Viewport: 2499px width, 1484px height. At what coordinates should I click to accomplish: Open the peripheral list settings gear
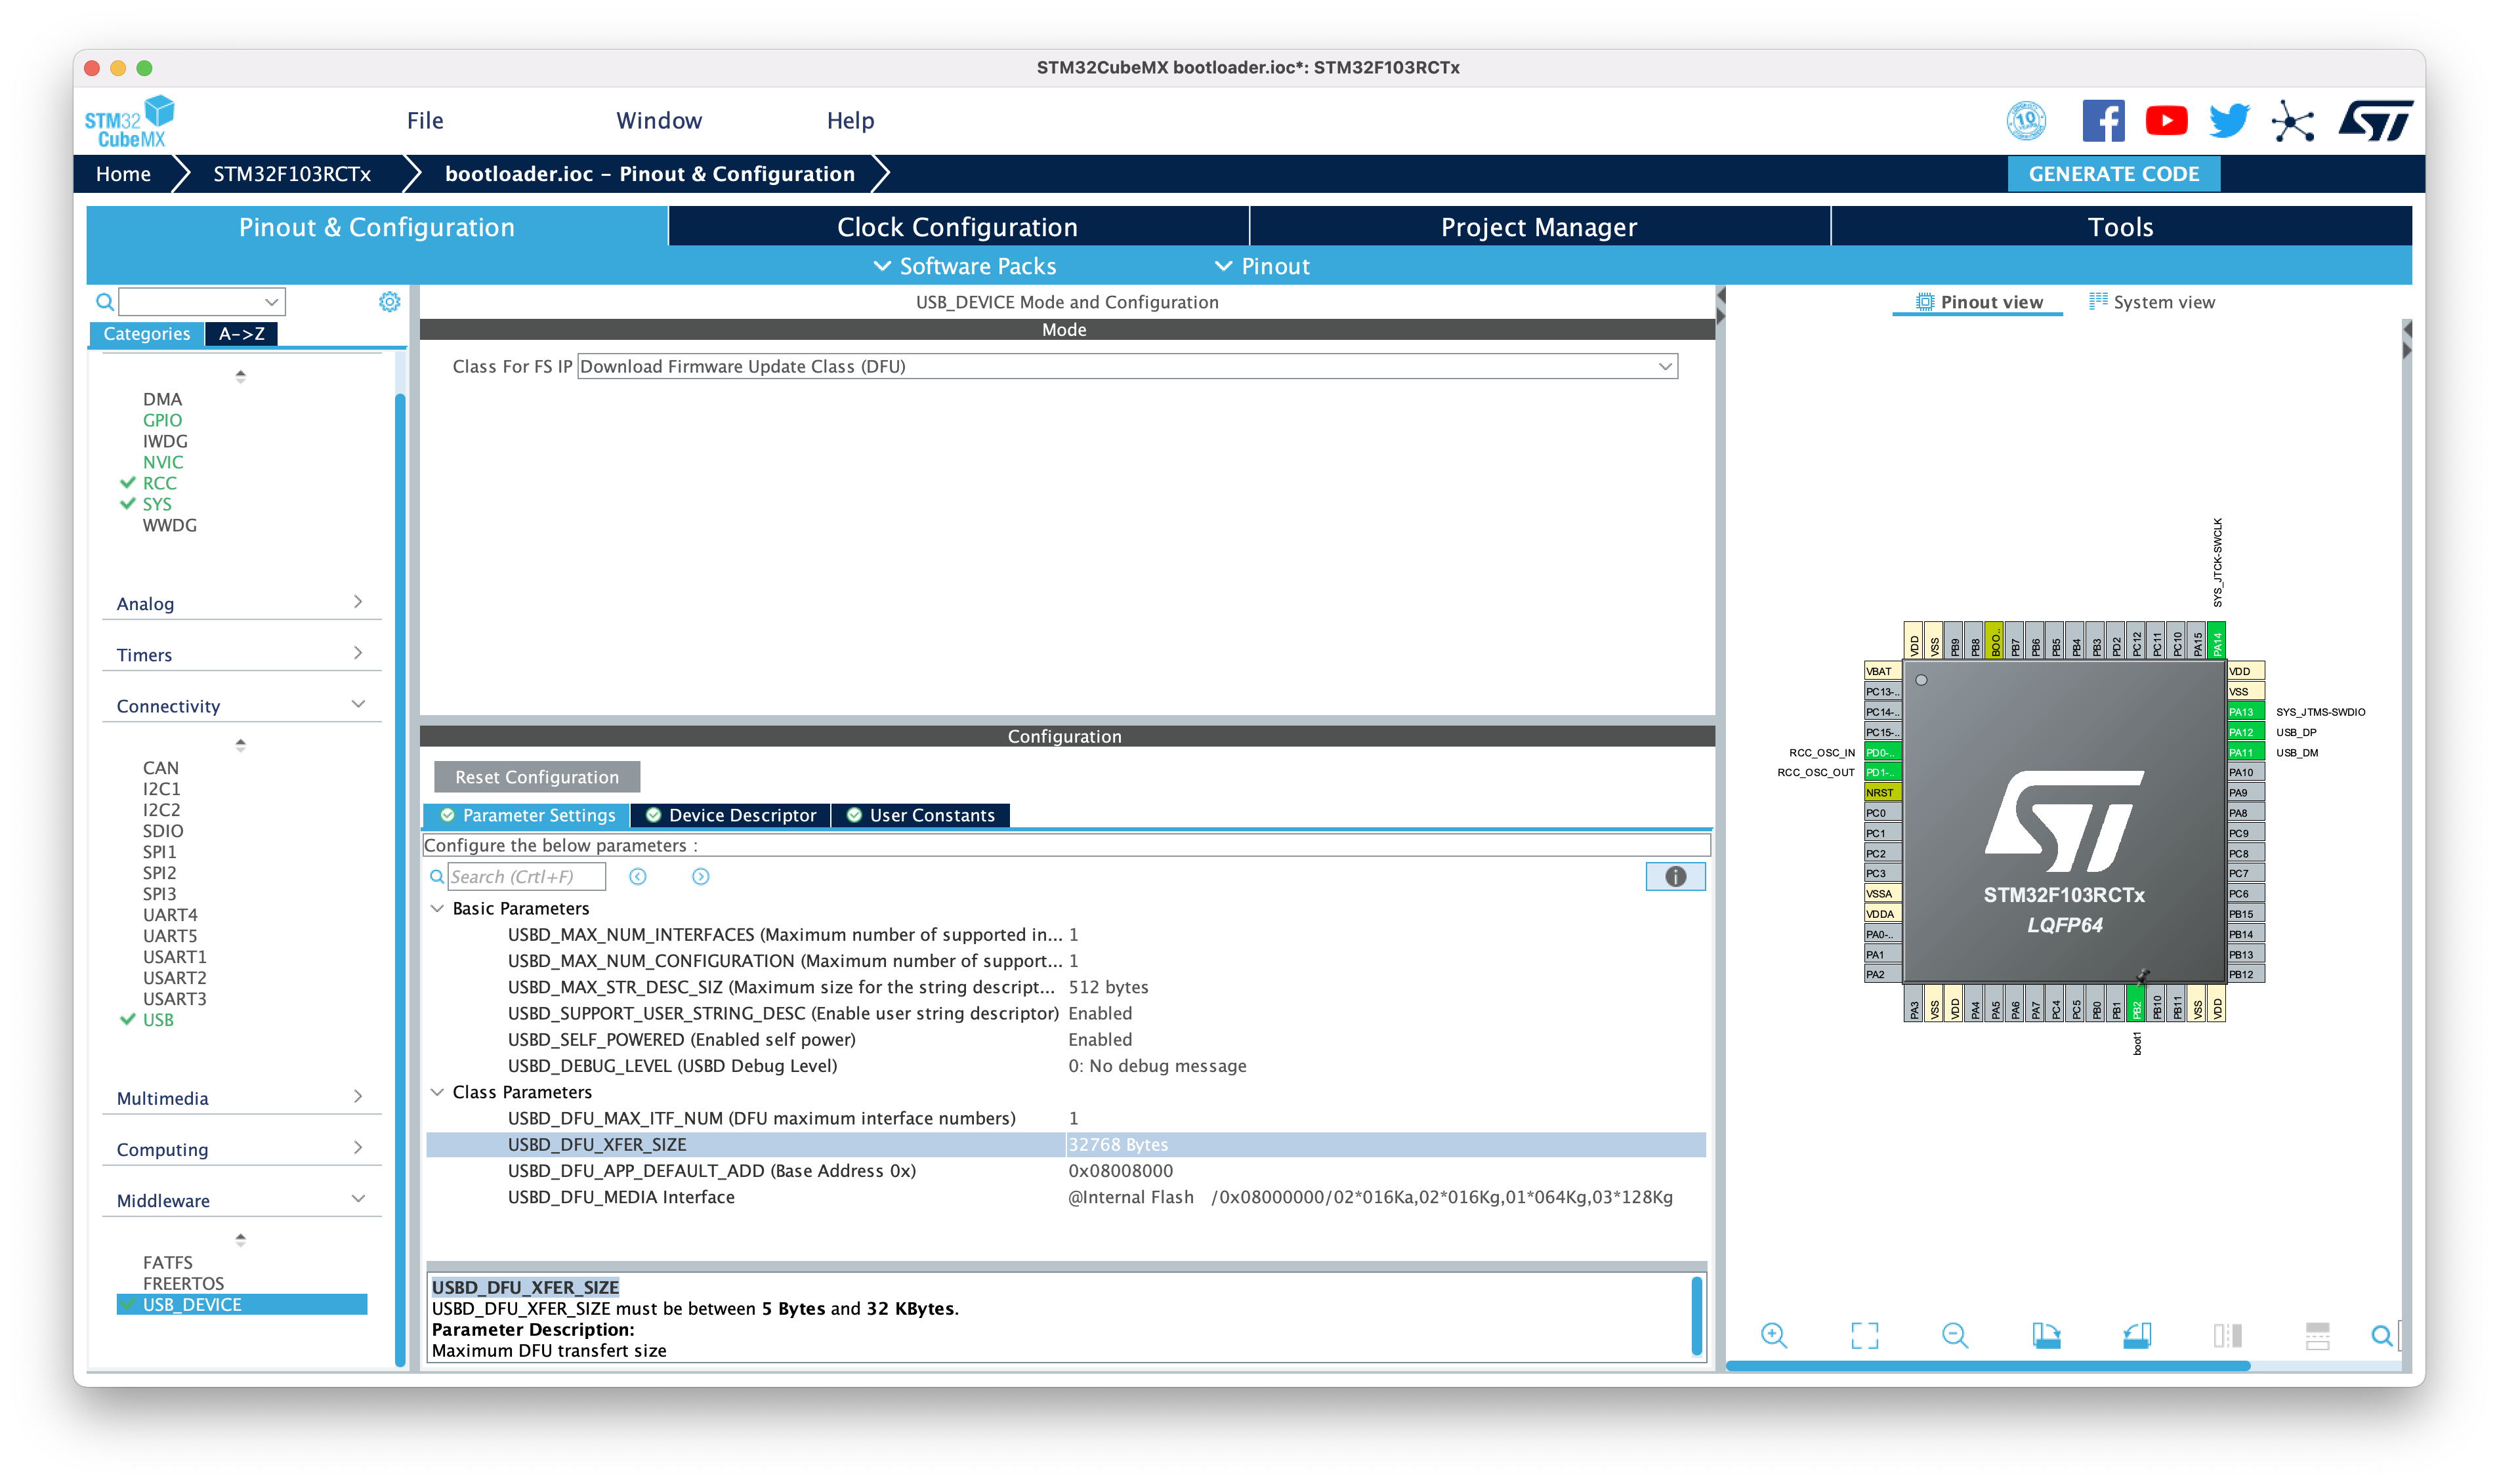click(x=389, y=302)
